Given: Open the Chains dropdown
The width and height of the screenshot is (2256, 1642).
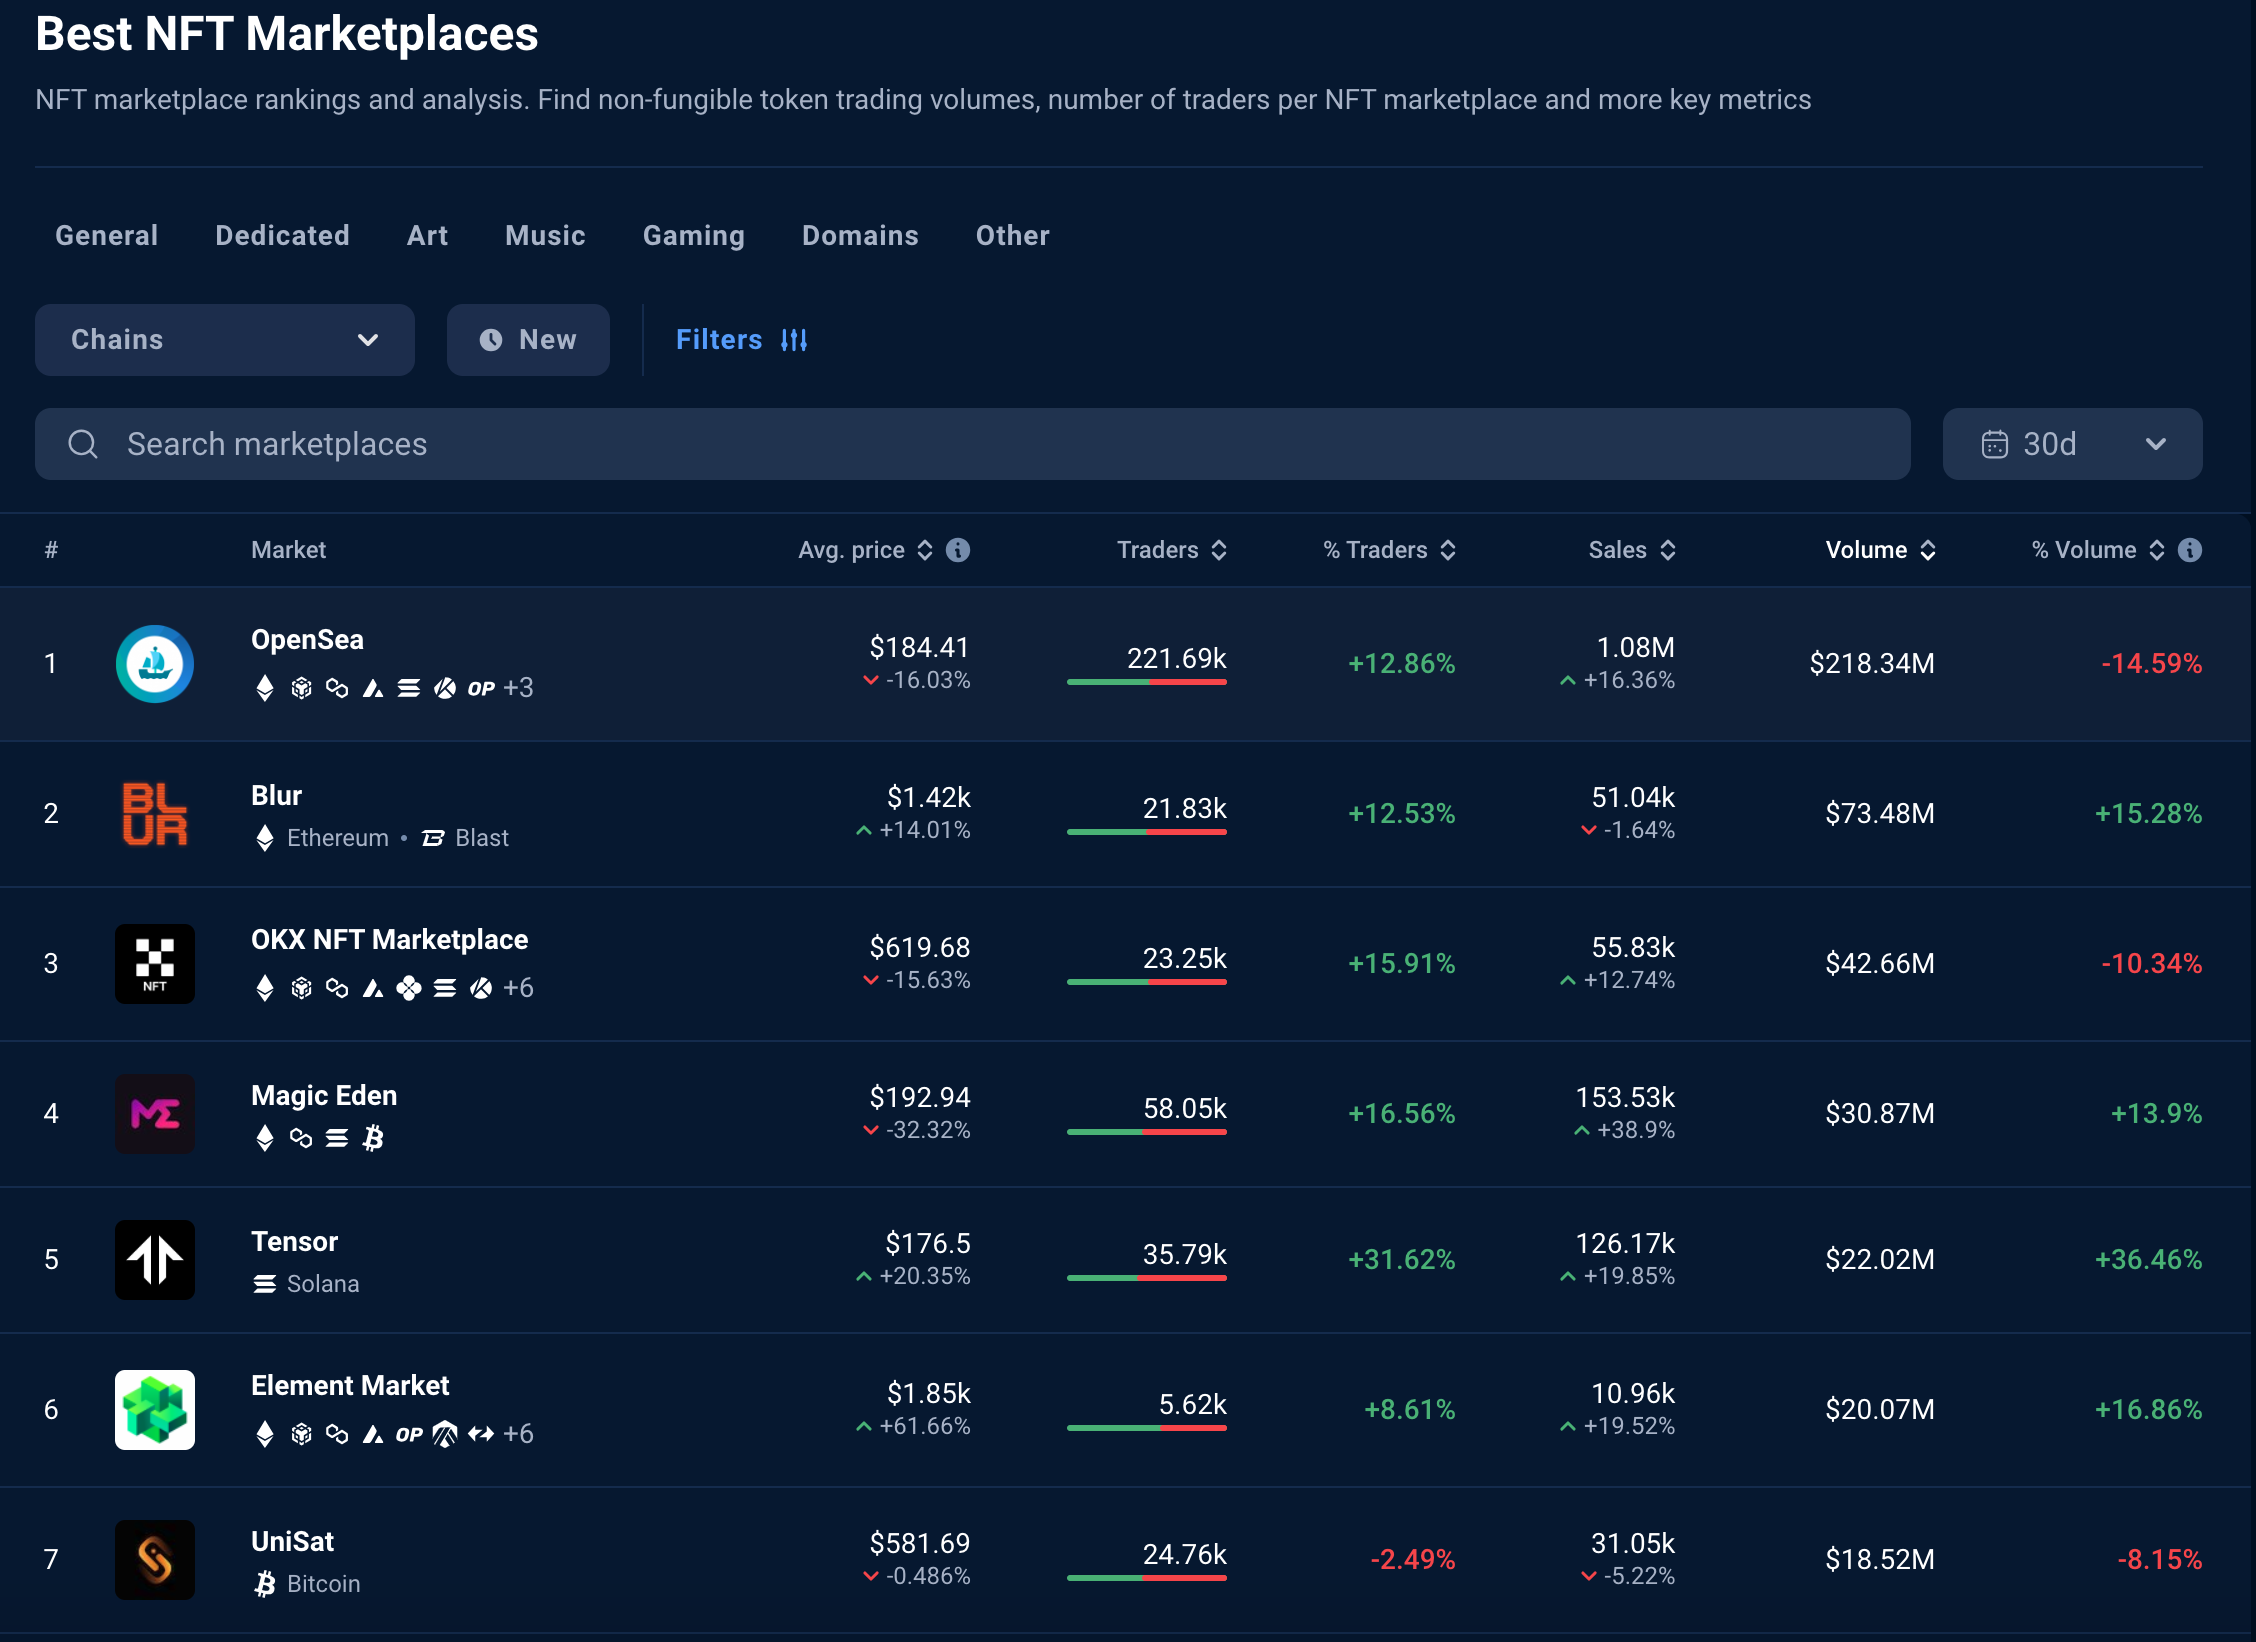Looking at the screenshot, I should [x=224, y=340].
